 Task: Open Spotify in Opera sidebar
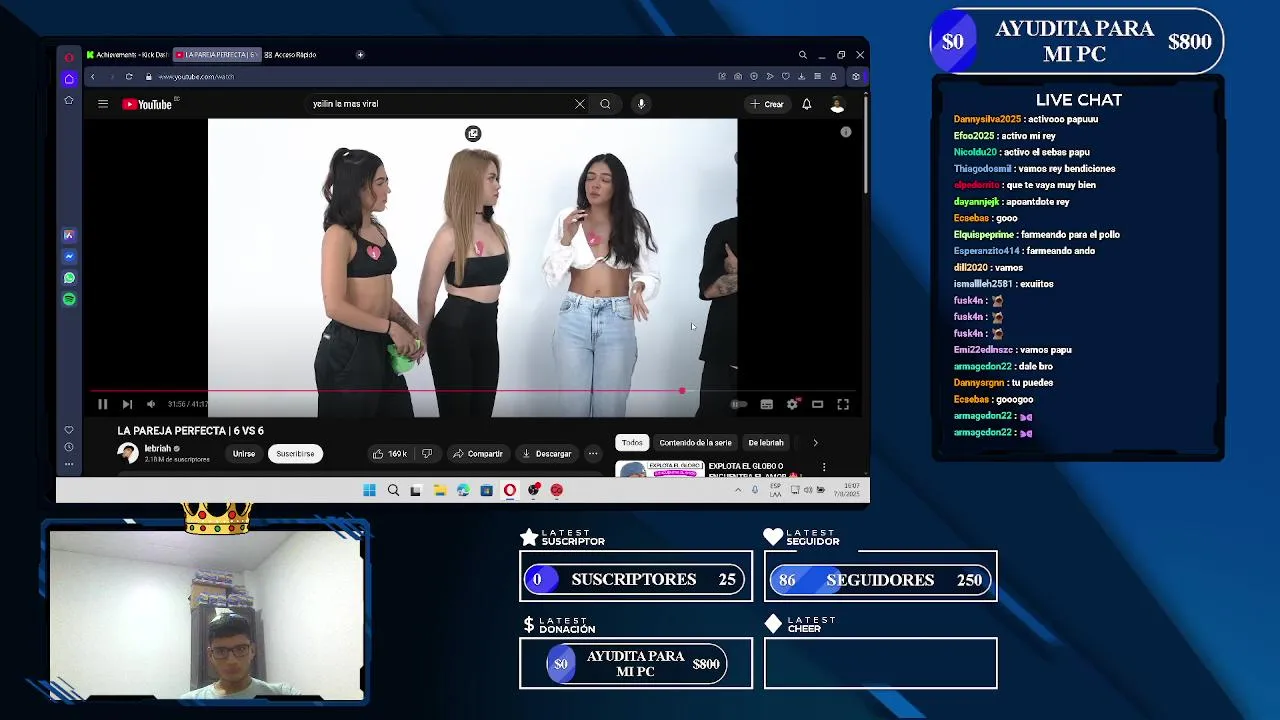[x=69, y=299]
